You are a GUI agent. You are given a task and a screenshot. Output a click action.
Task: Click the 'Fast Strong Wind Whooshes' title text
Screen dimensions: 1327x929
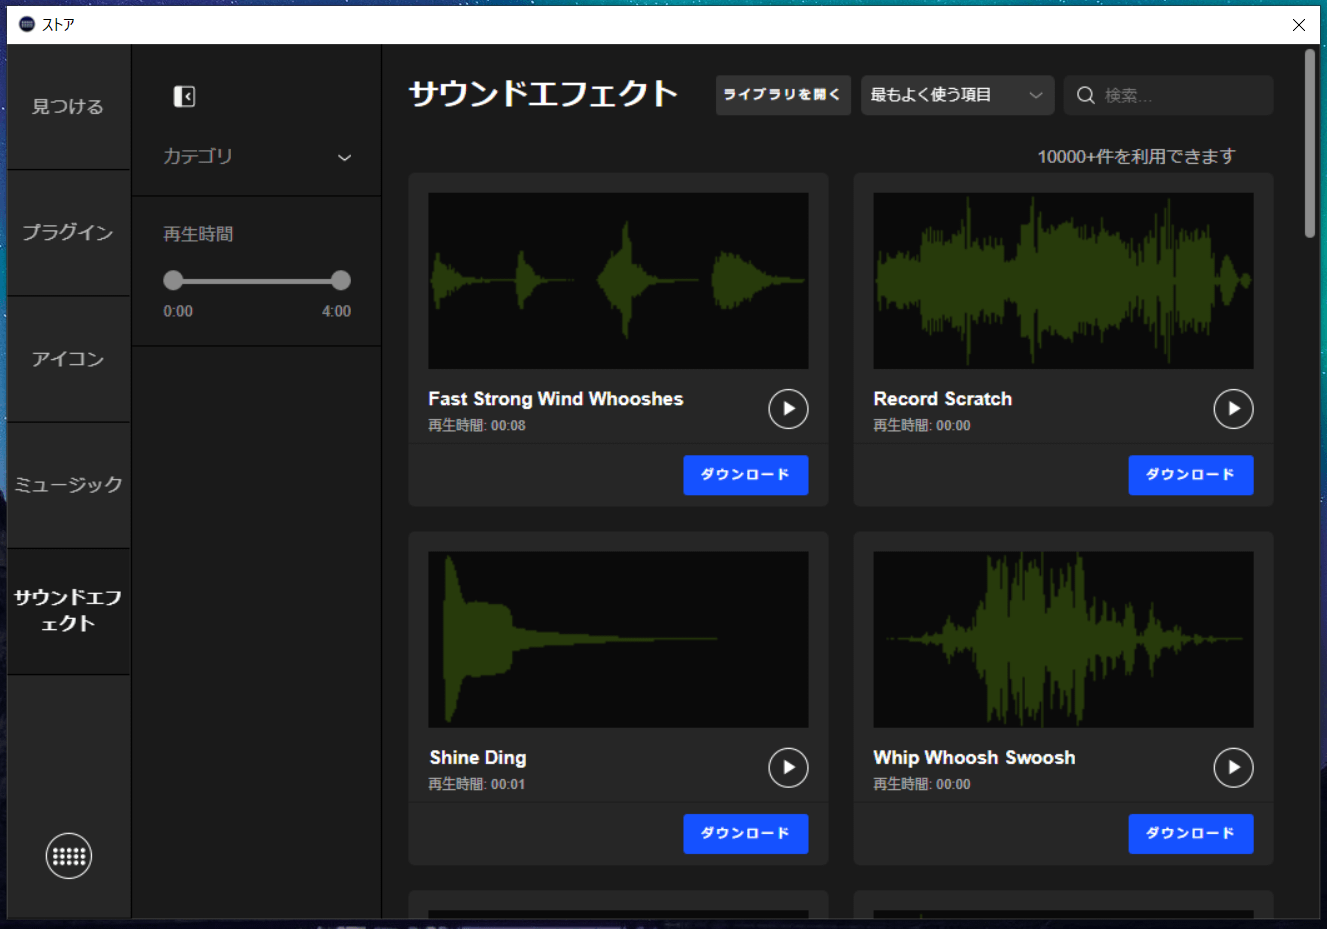coord(556,399)
